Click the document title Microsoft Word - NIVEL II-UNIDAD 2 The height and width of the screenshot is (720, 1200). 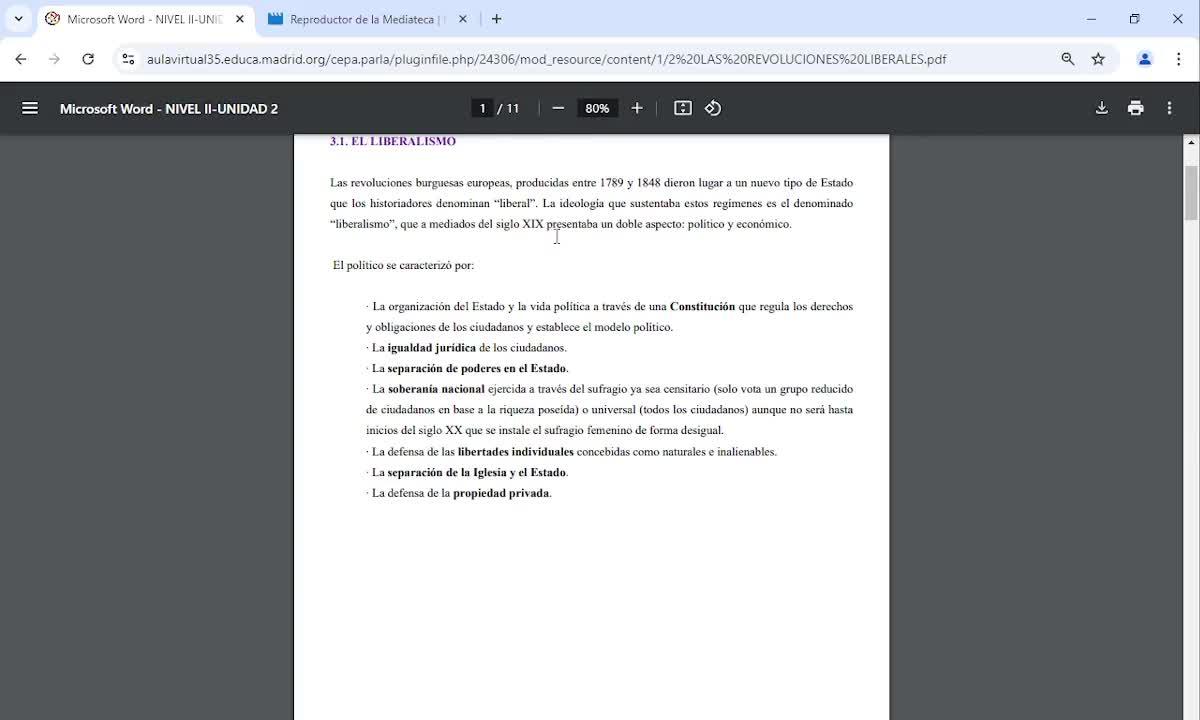(169, 108)
